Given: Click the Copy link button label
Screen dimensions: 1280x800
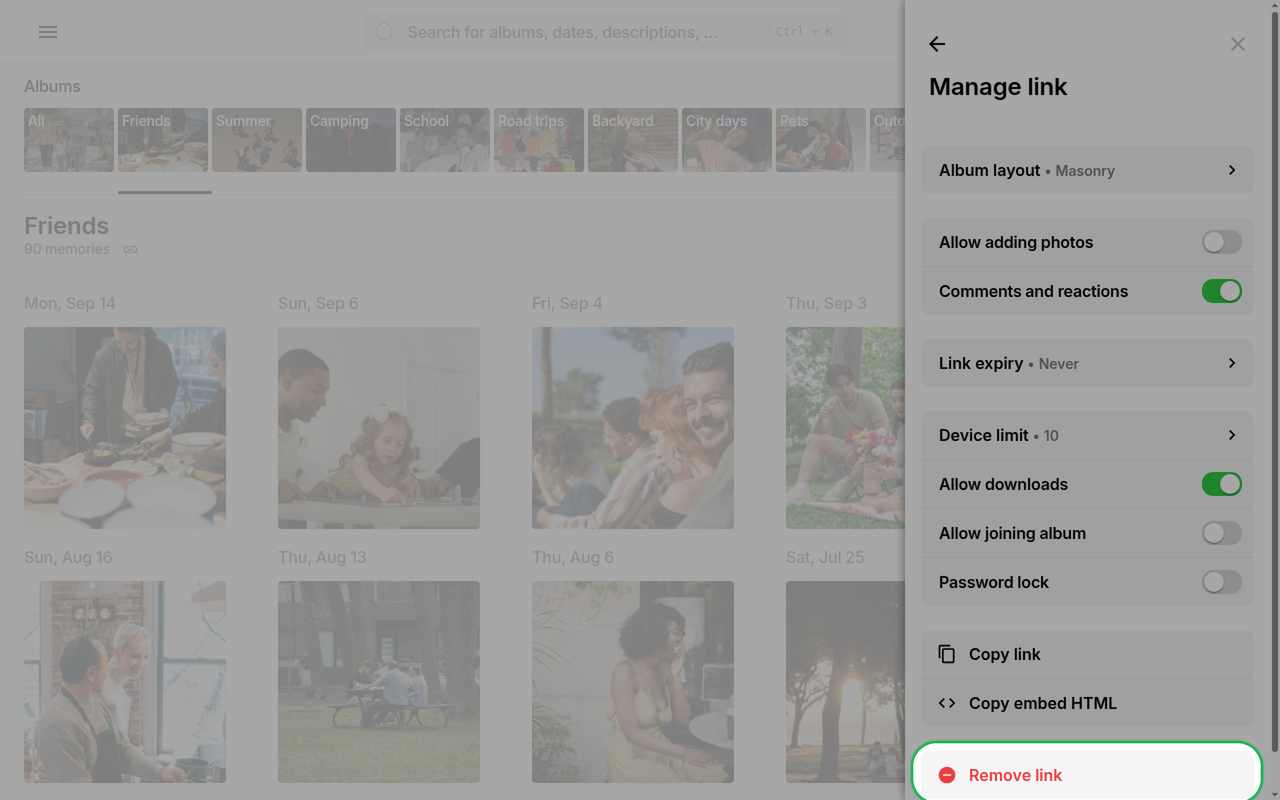Looking at the screenshot, I should [1005, 654].
